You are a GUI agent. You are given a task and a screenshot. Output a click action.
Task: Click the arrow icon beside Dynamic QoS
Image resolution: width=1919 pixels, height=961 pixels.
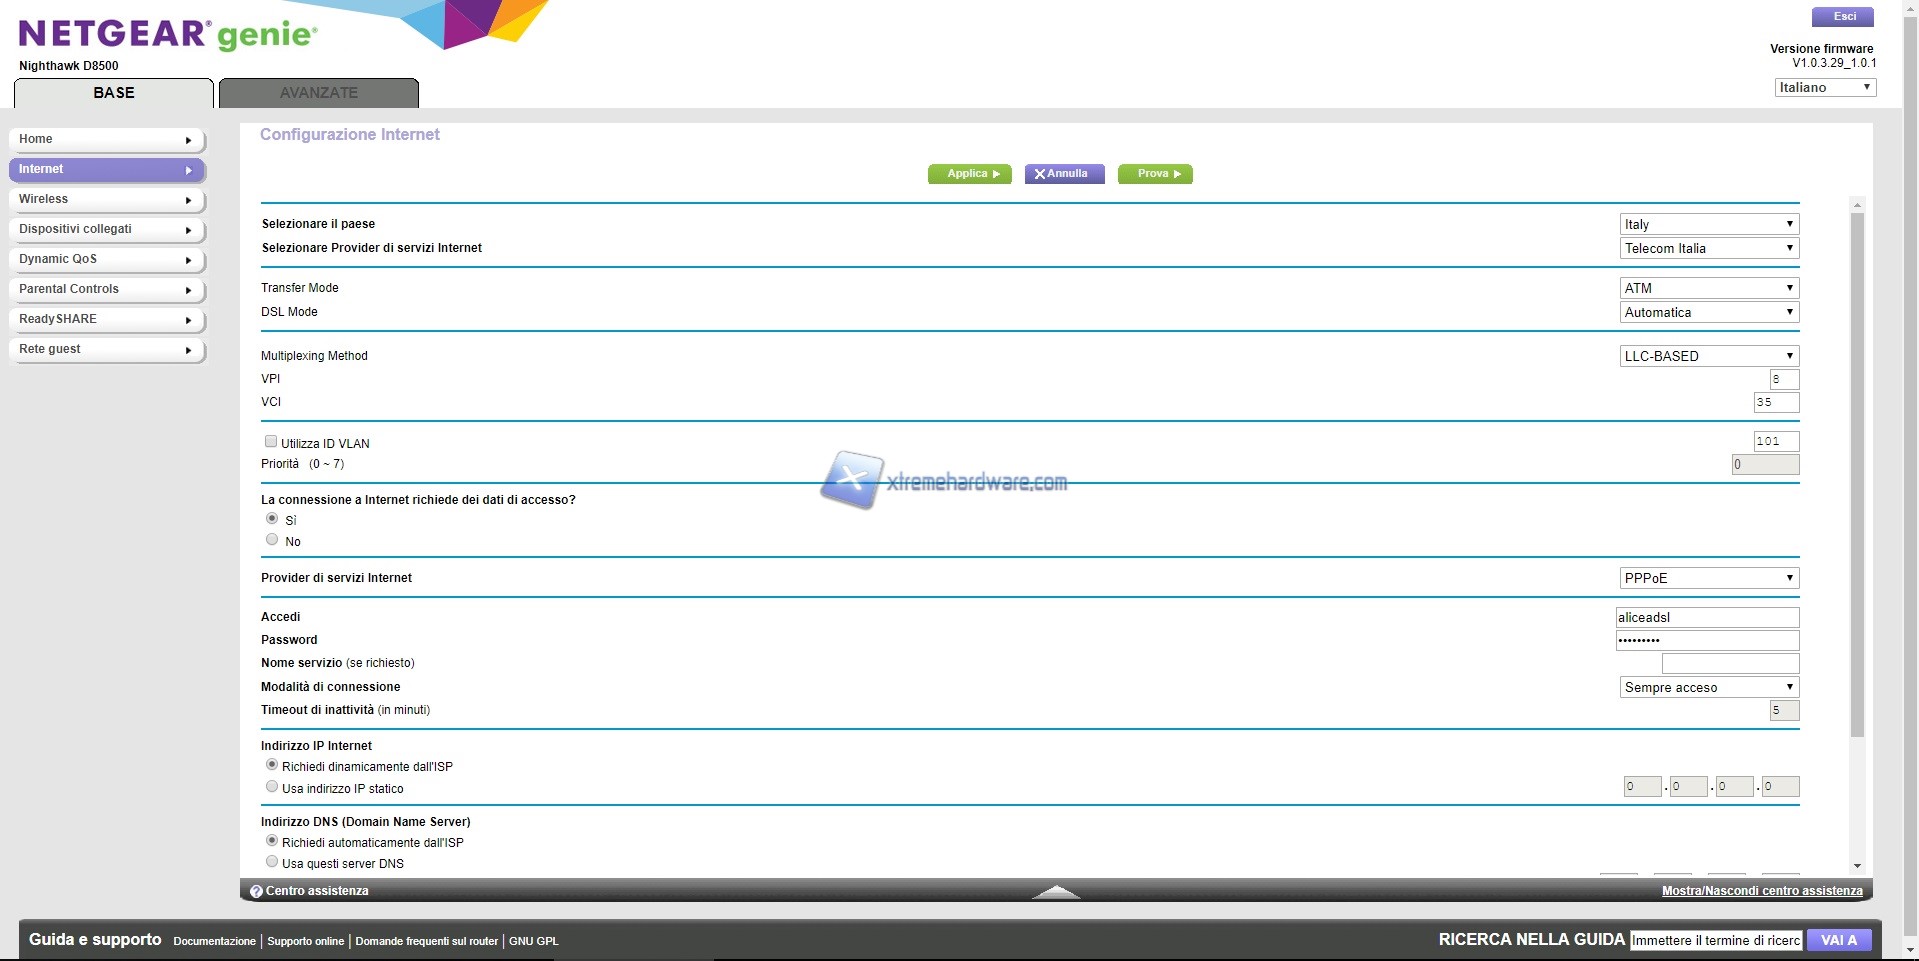coord(188,261)
